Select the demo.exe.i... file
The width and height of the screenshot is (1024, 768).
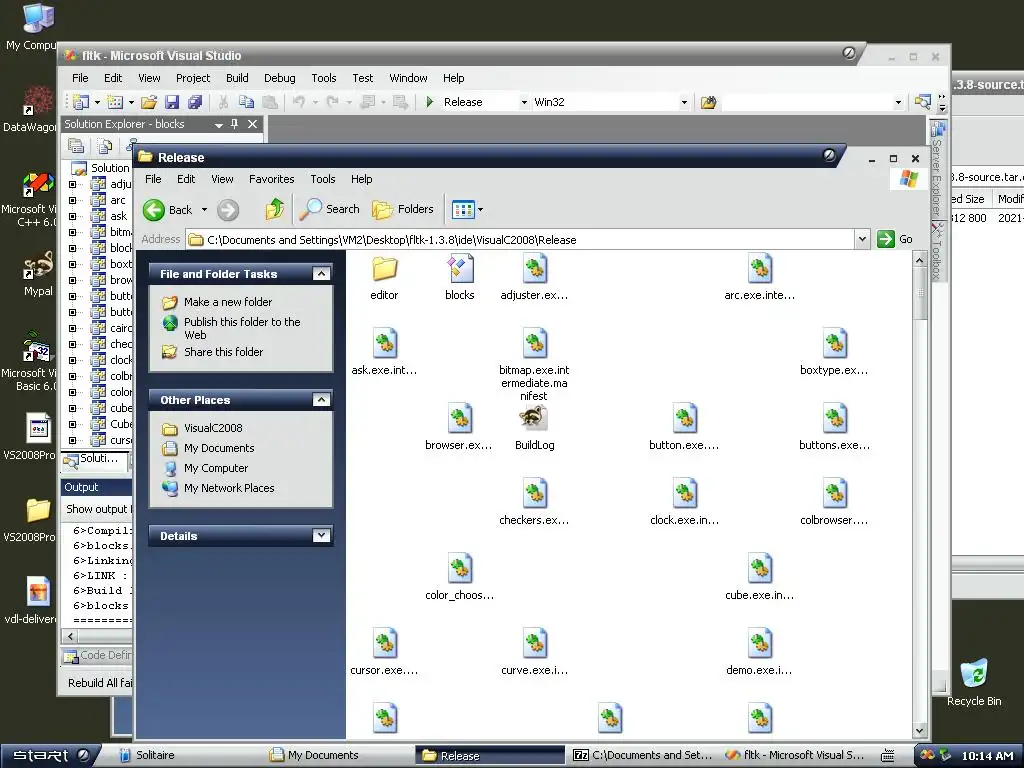point(760,653)
